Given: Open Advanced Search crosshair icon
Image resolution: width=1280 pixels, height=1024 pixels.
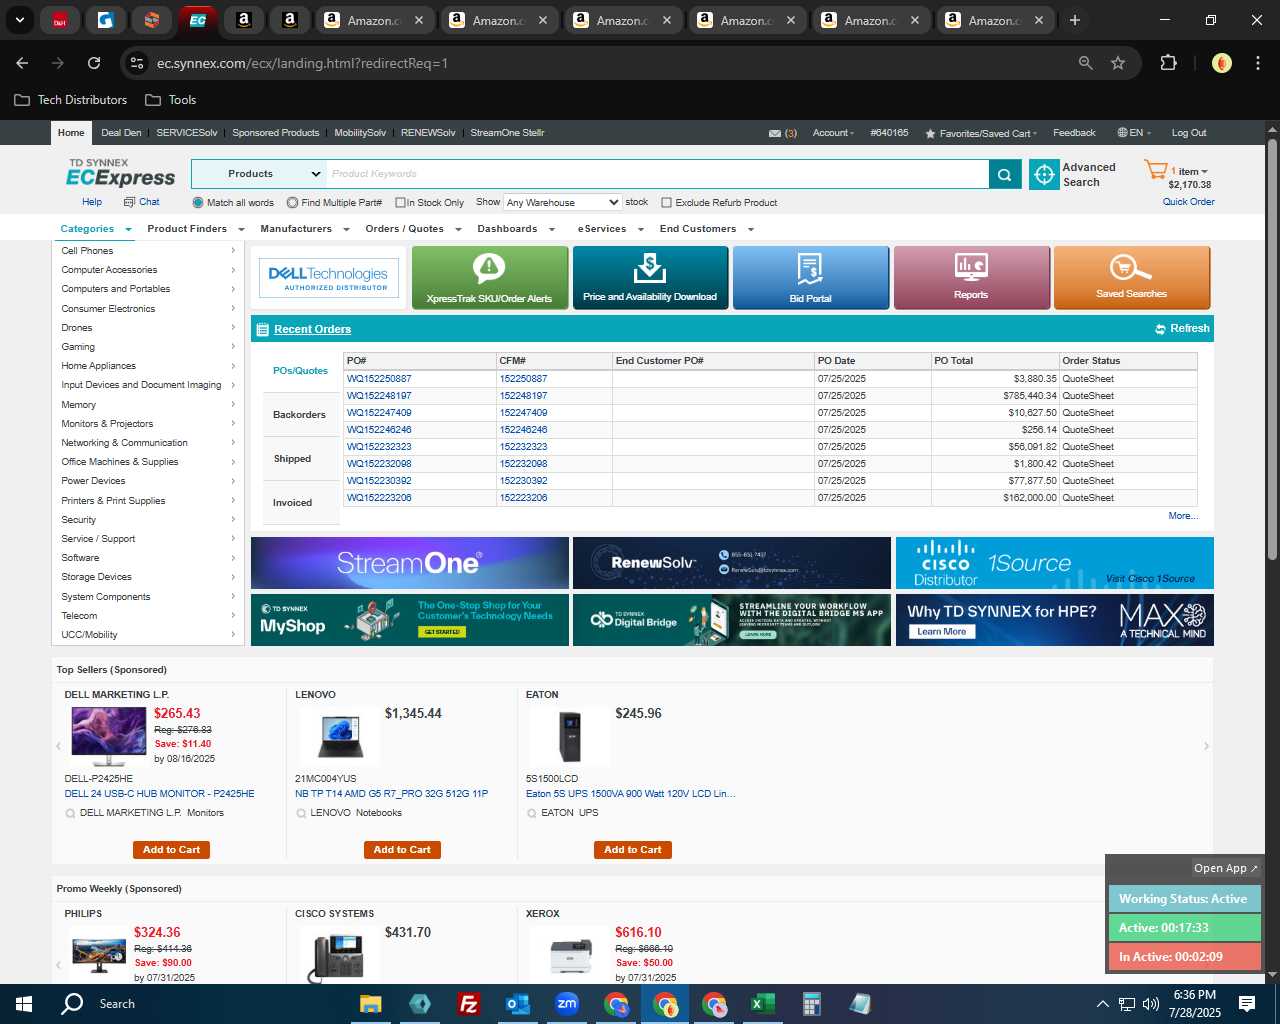Looking at the screenshot, I should pyautogui.click(x=1044, y=174).
